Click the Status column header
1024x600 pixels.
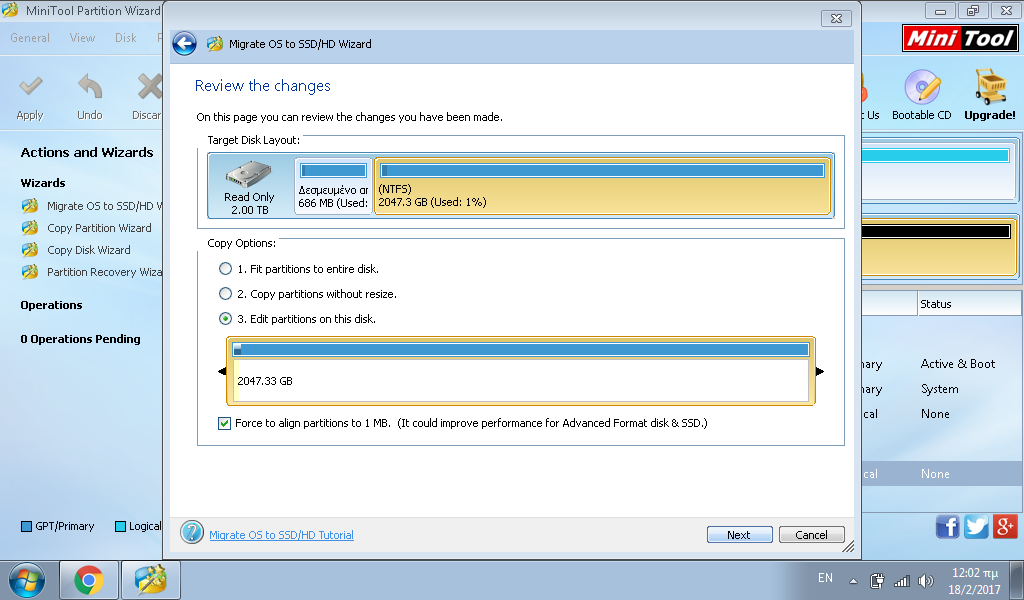(970, 304)
